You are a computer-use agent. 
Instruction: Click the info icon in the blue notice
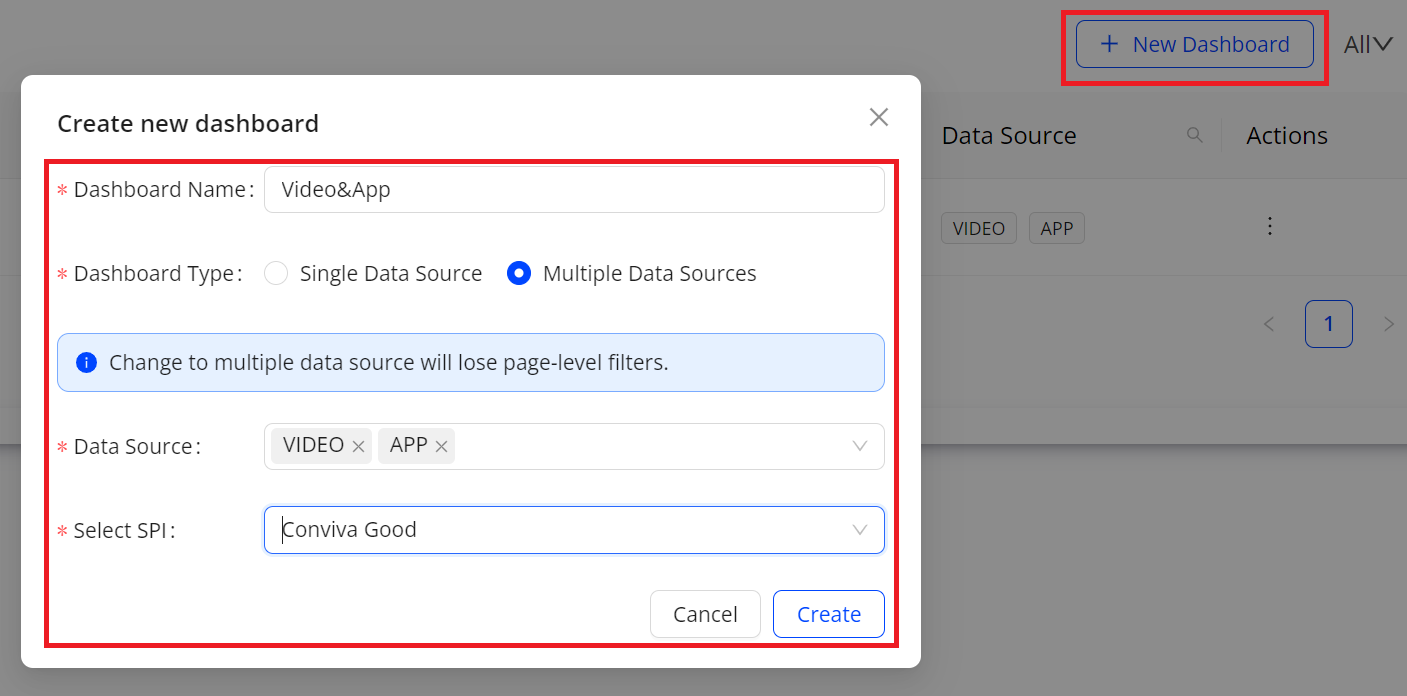tap(86, 362)
